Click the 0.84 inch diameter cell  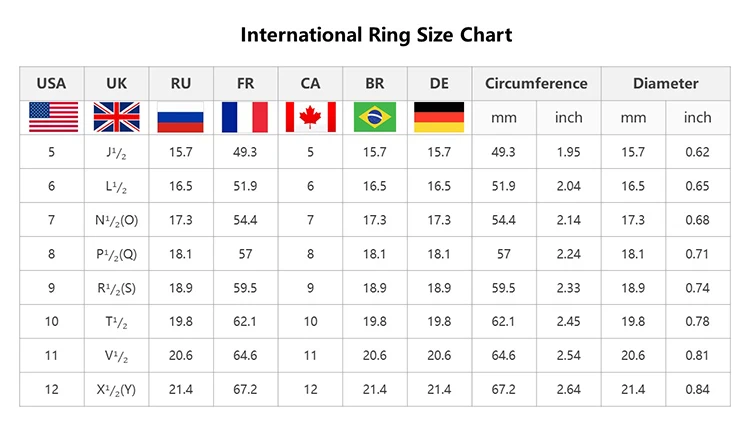coord(697,388)
